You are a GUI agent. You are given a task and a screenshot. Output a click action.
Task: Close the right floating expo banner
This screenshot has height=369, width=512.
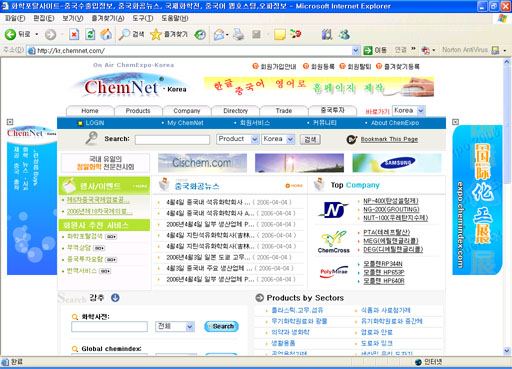[455, 122]
